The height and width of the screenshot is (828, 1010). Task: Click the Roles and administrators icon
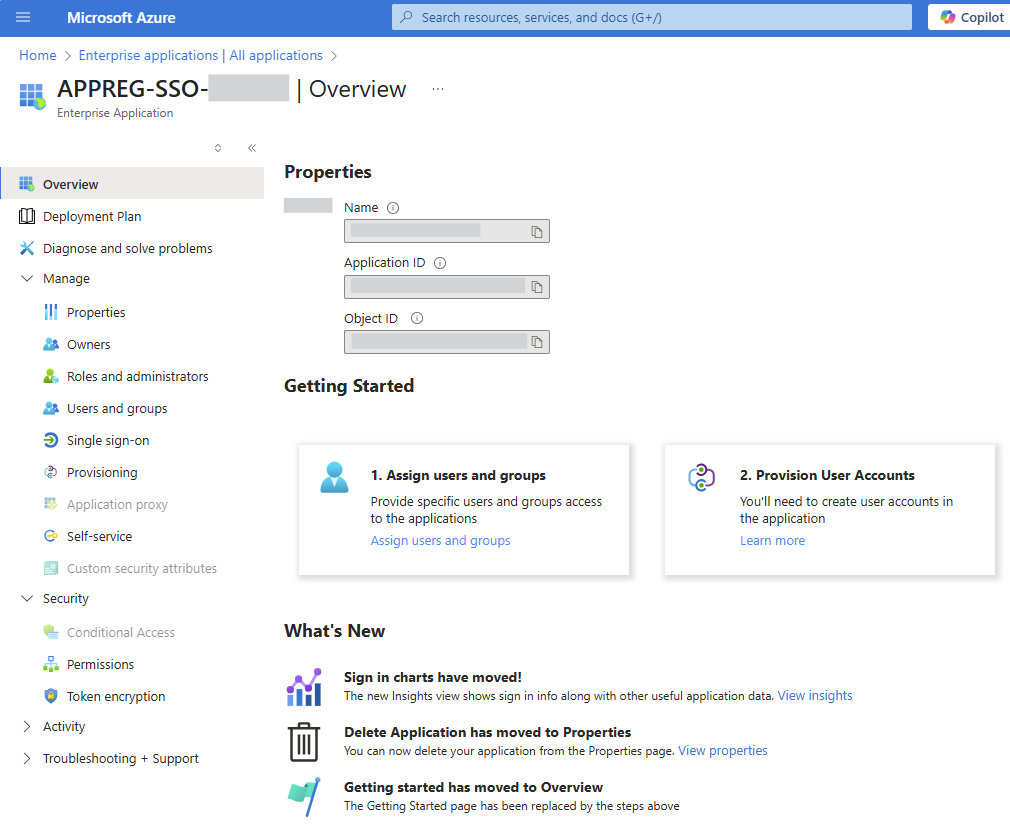coord(51,376)
